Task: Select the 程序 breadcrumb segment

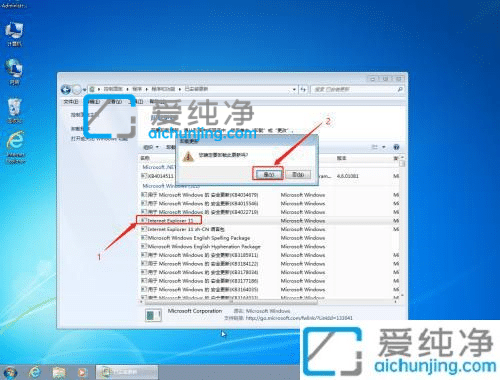Action: (x=137, y=89)
